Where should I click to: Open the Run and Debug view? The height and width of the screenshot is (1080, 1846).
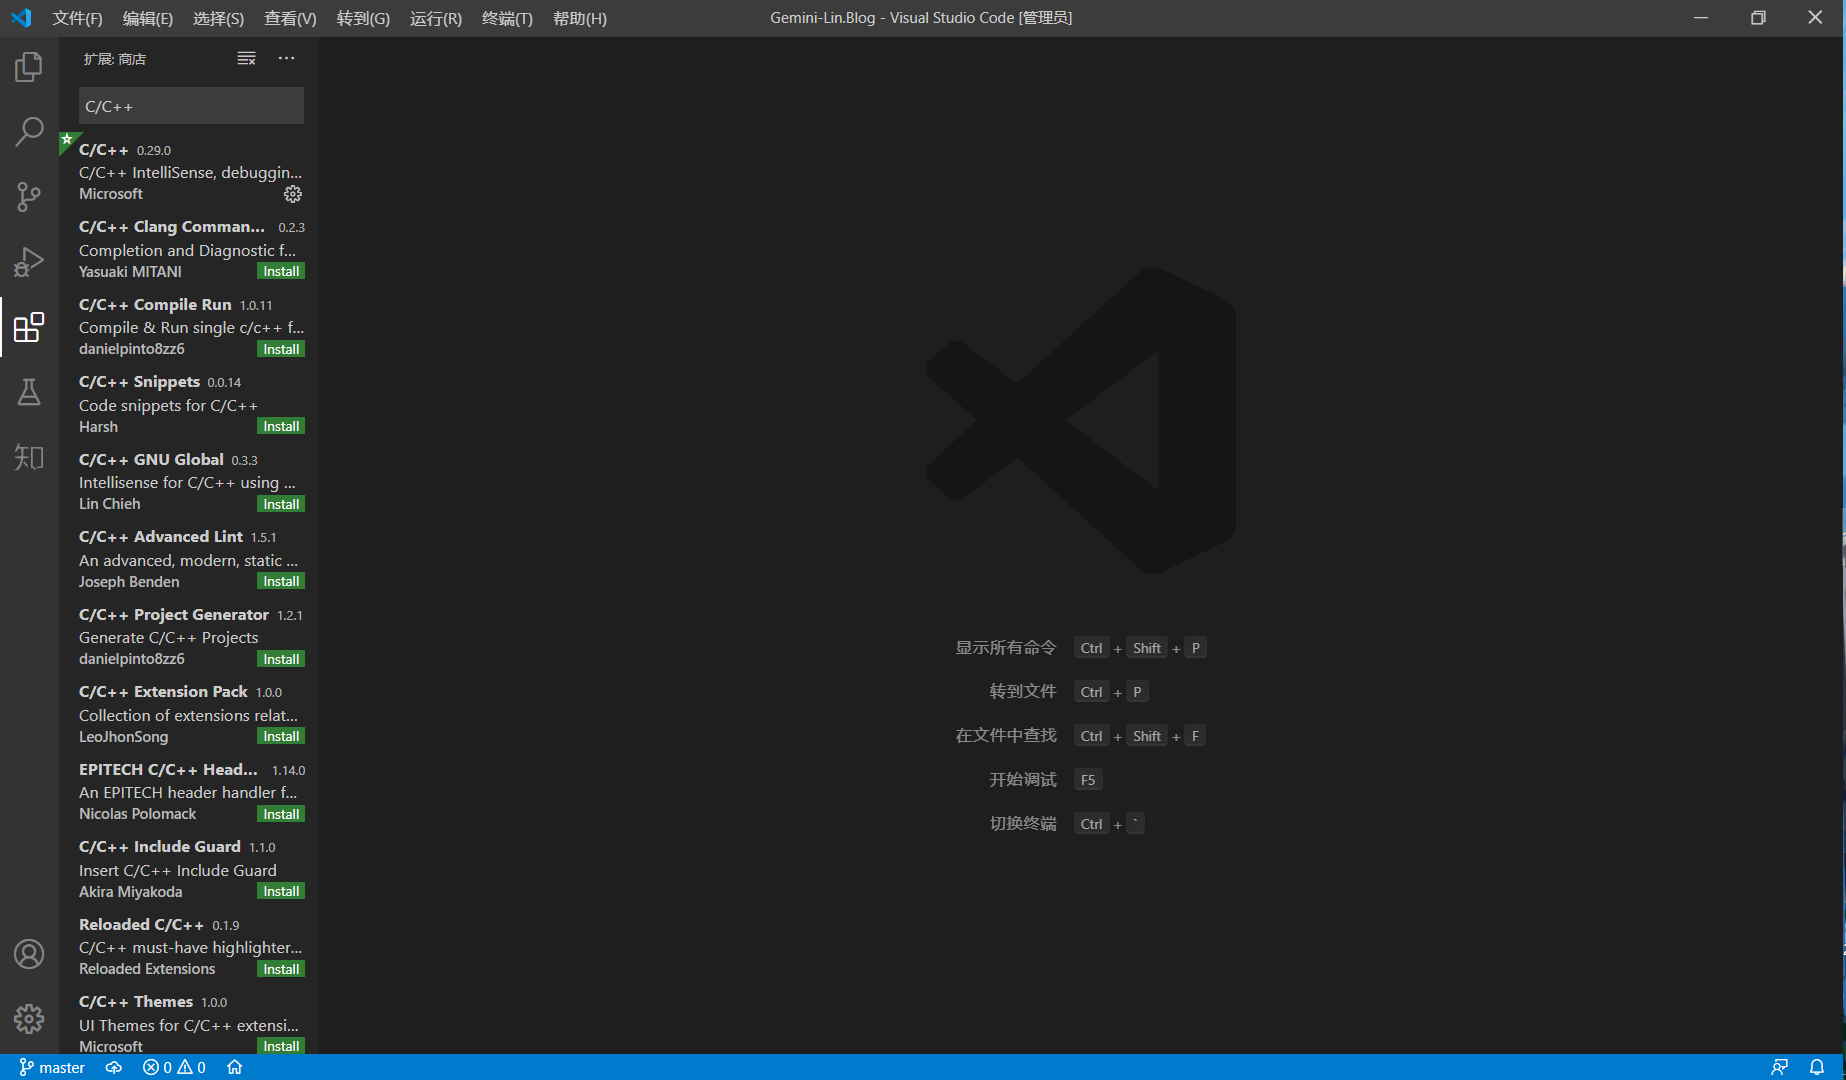tap(29, 262)
